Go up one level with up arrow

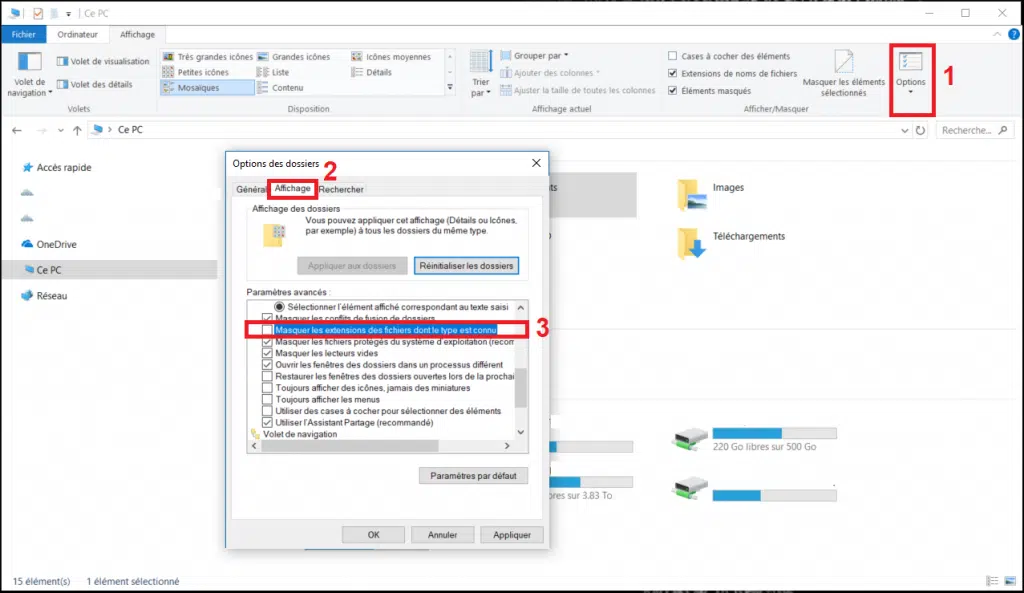(77, 131)
